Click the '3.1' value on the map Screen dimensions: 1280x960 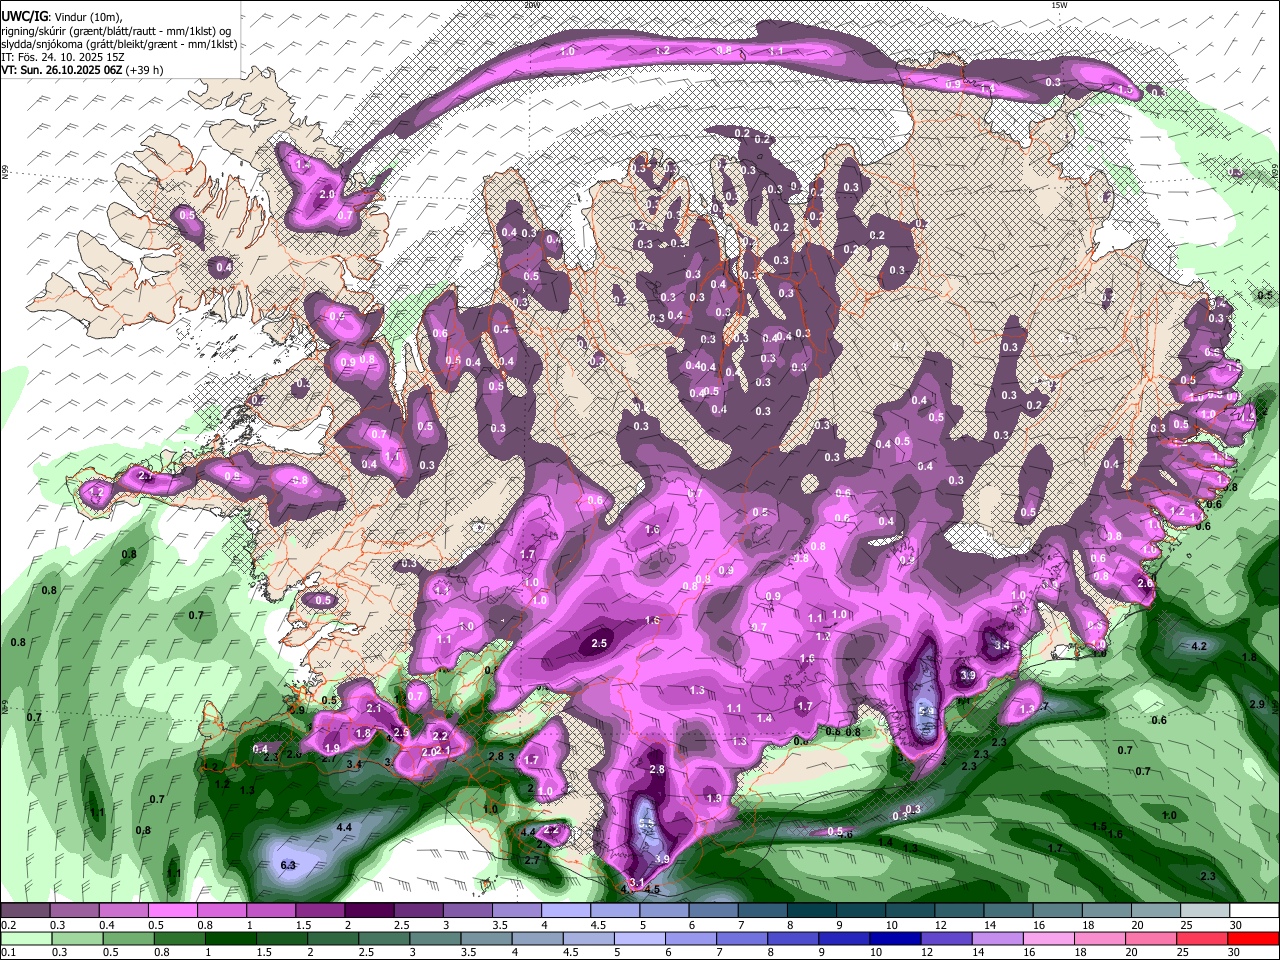tap(636, 882)
